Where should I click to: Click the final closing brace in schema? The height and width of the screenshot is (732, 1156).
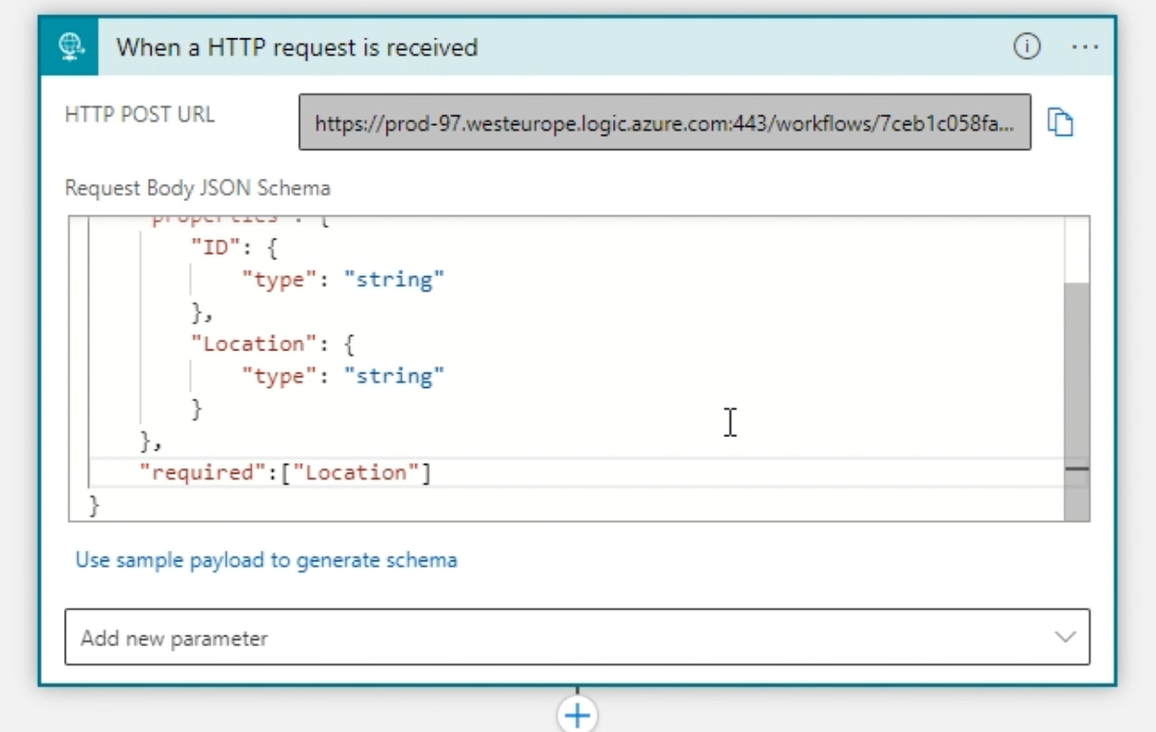pos(95,505)
